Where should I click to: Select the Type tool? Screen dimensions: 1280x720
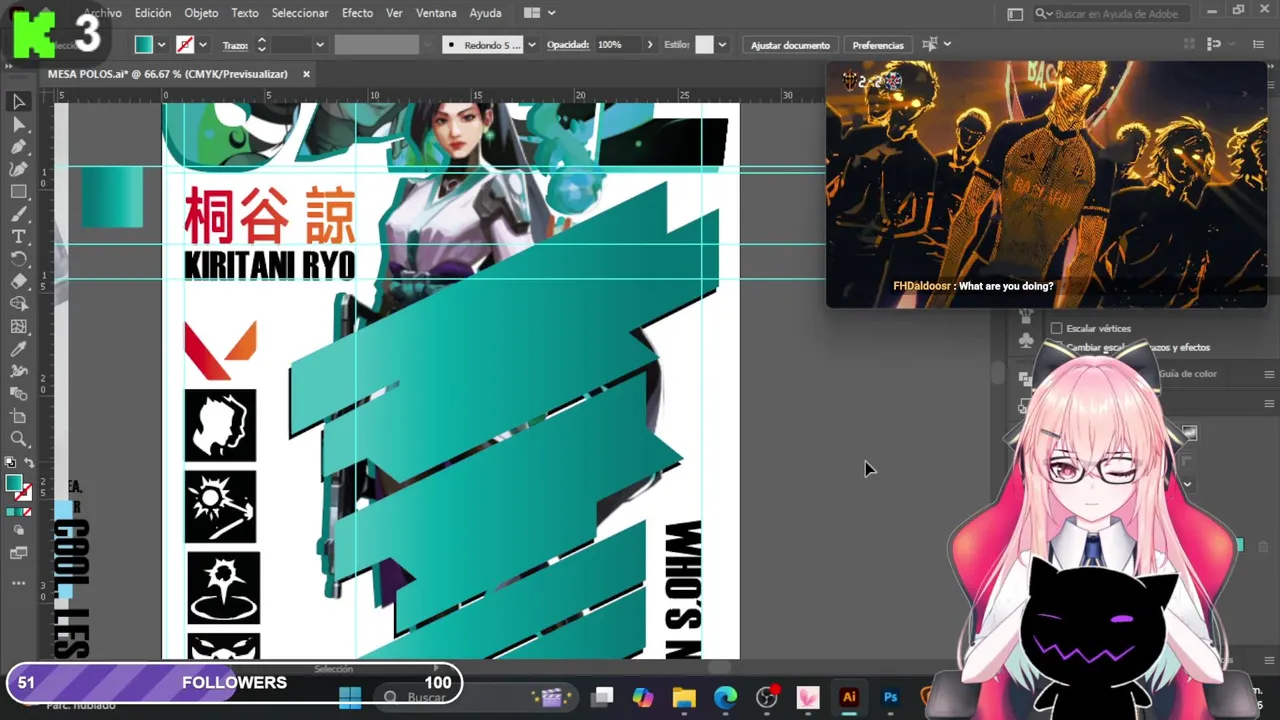click(x=18, y=237)
